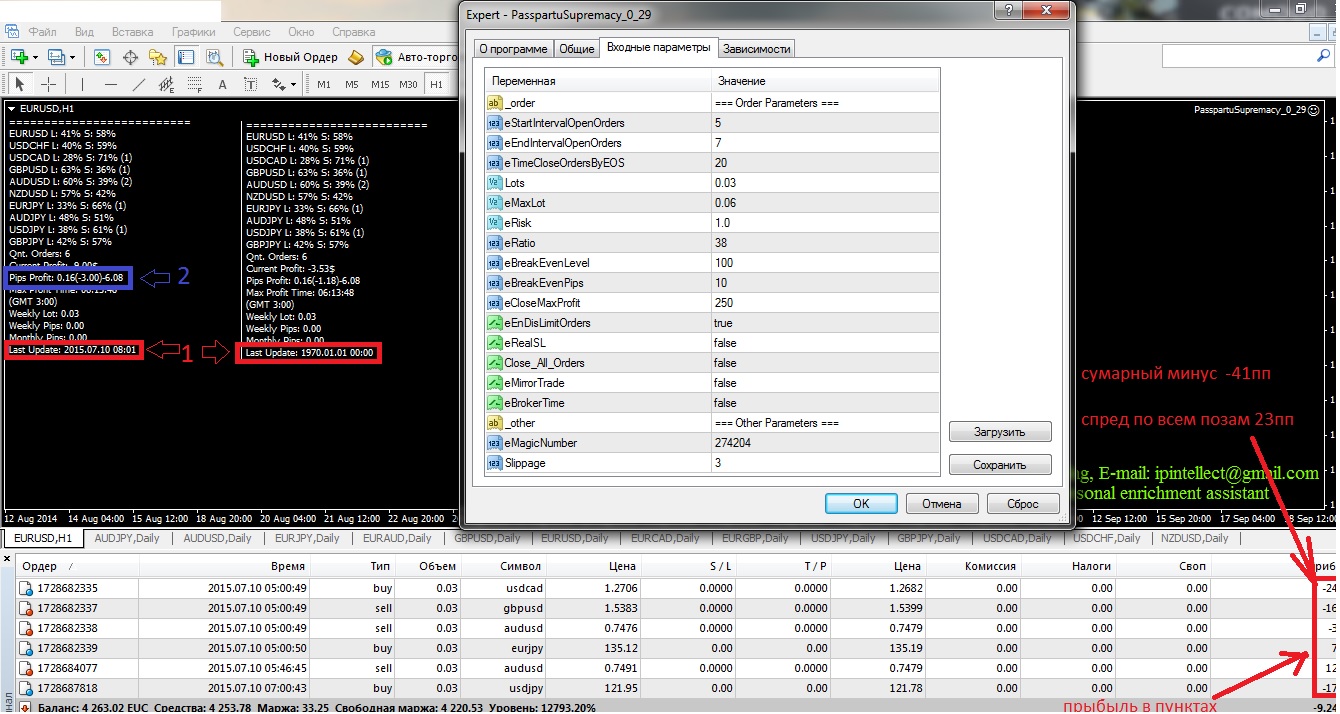Viewport: 1340px width, 714px height.
Task: Open the Графики menu
Action: pos(193,32)
